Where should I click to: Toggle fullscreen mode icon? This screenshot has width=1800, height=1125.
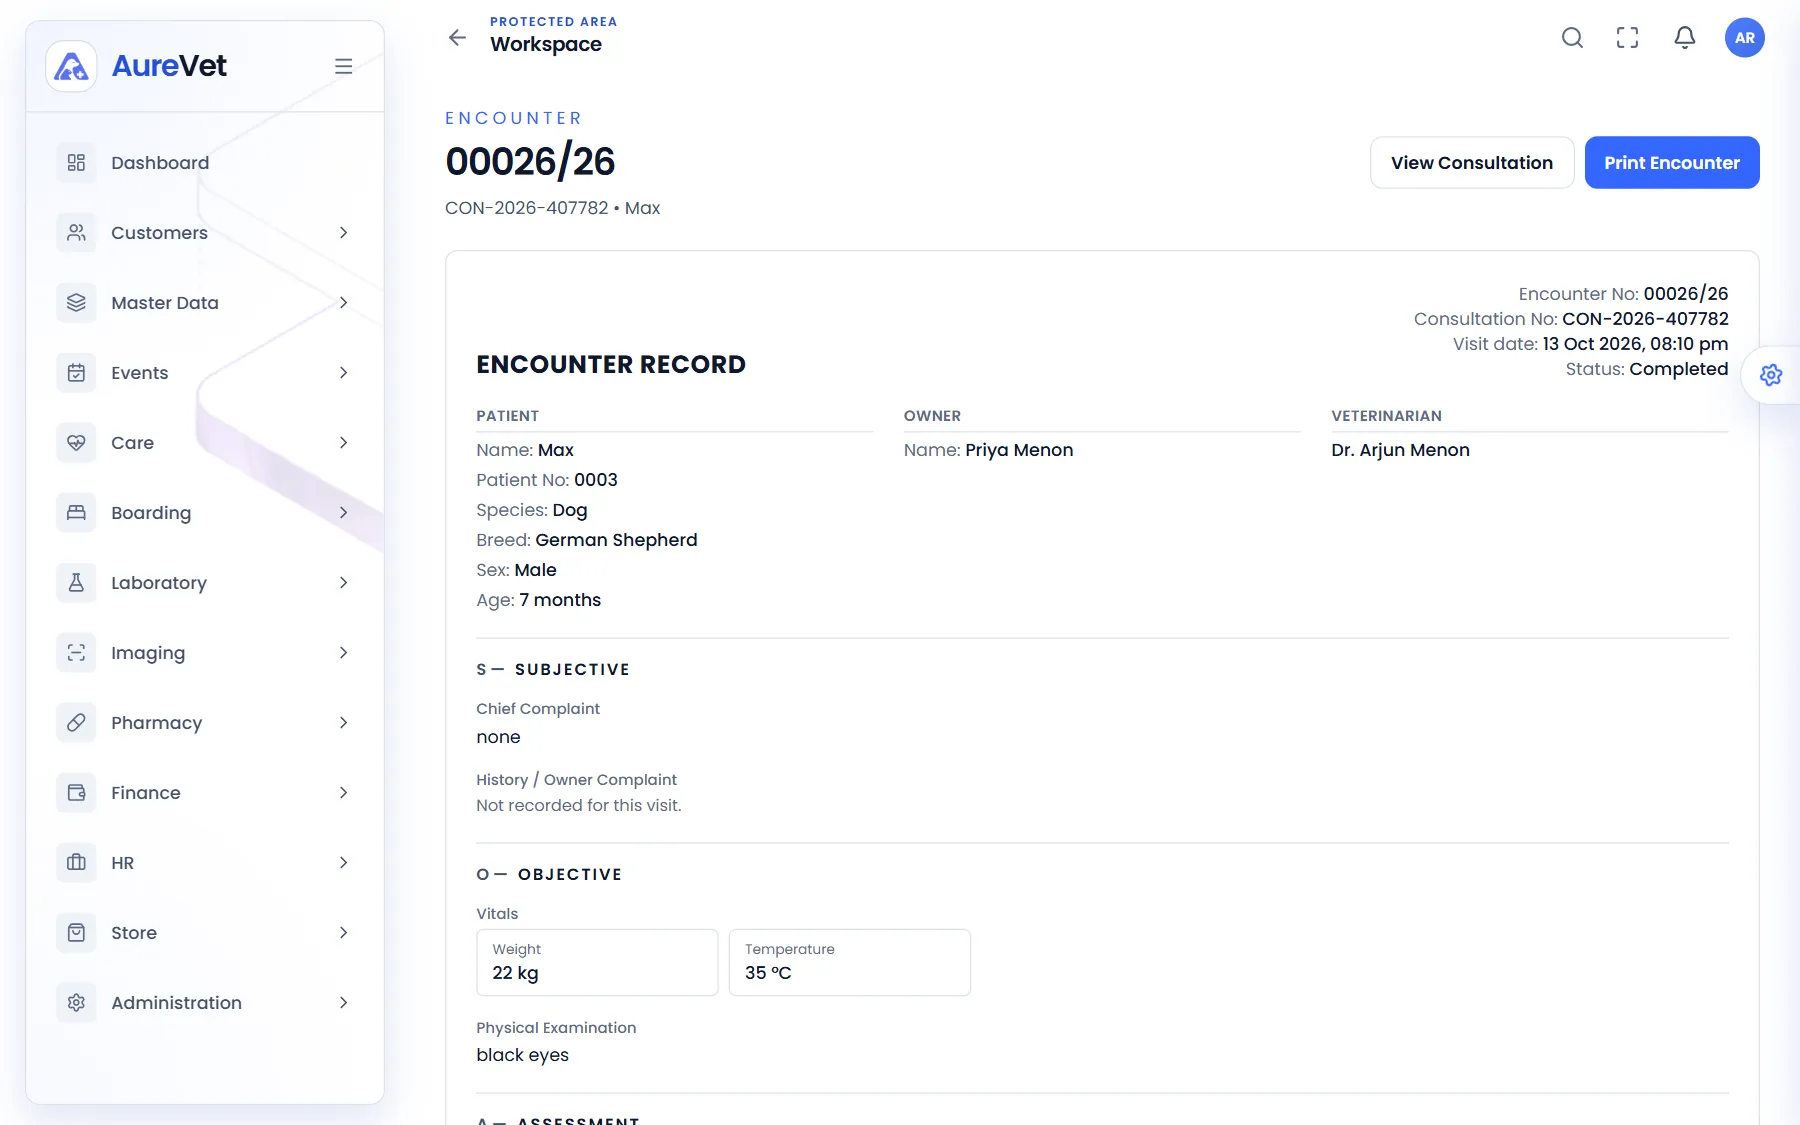[1628, 38]
